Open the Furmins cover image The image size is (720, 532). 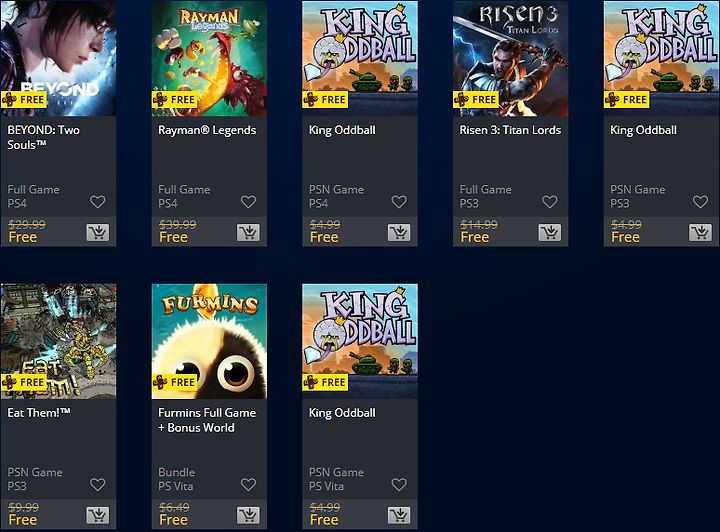click(x=209, y=341)
